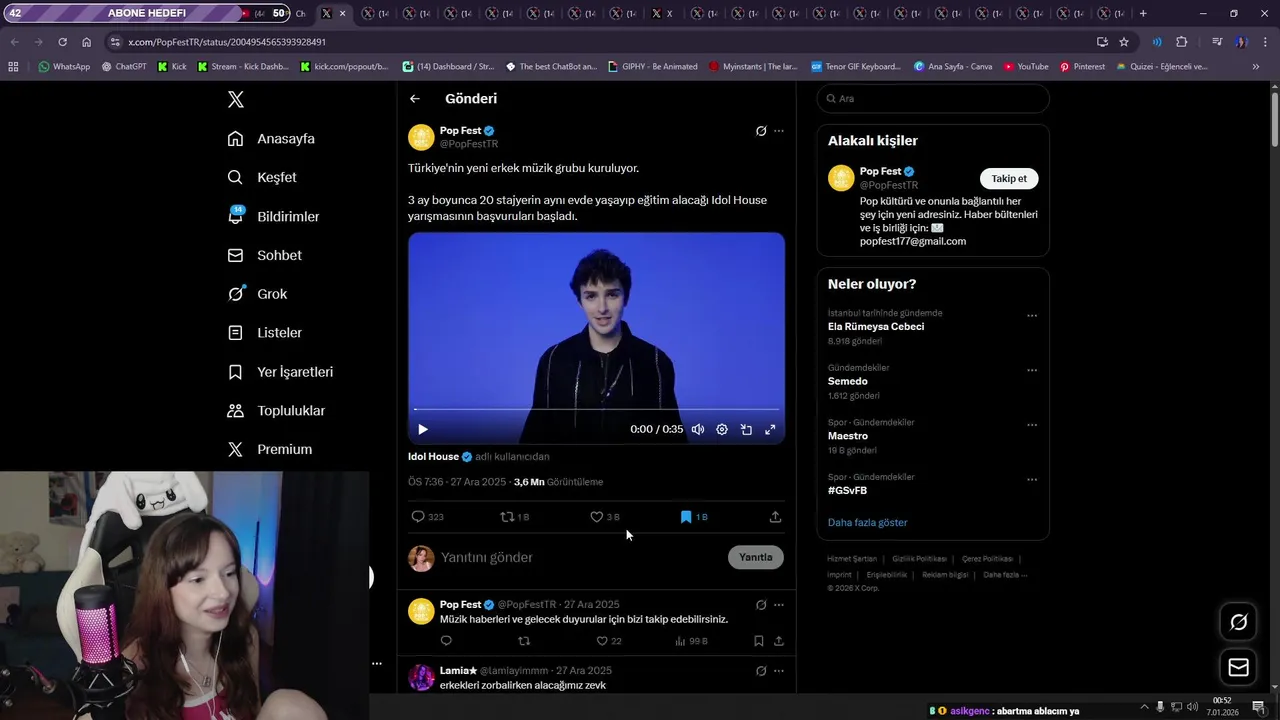Reply to Pop Fest's follow-up comment
The image size is (1280, 720).
pos(446,641)
